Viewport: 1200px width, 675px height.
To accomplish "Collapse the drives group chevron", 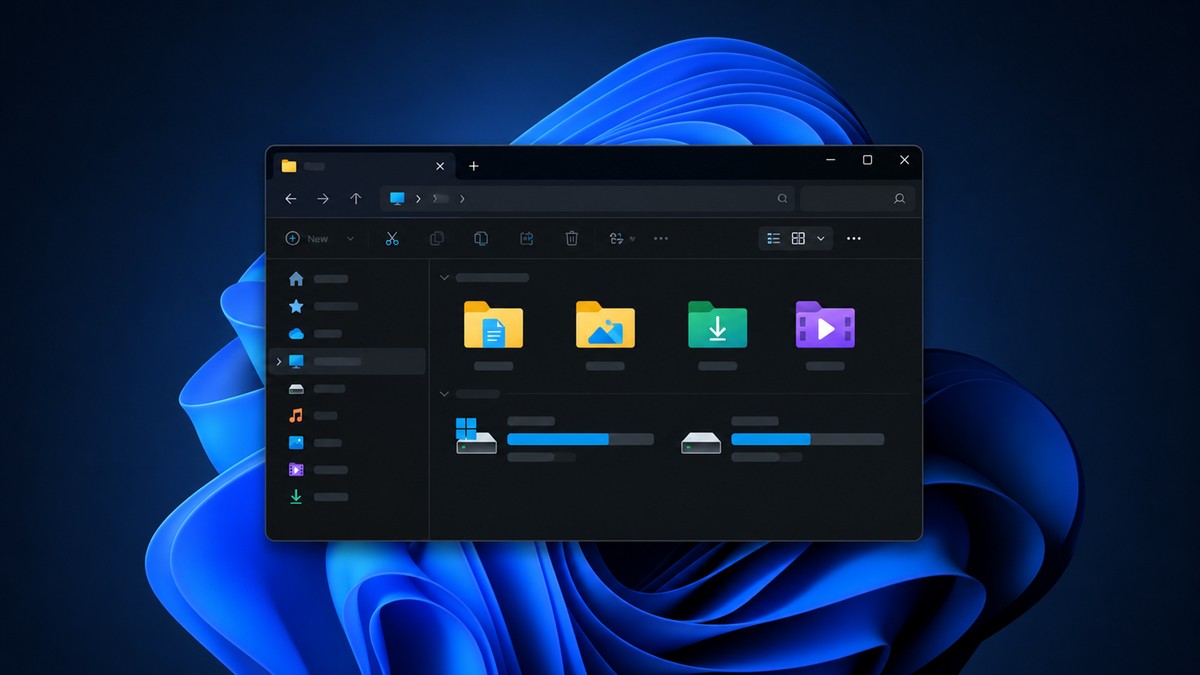I will 445,394.
